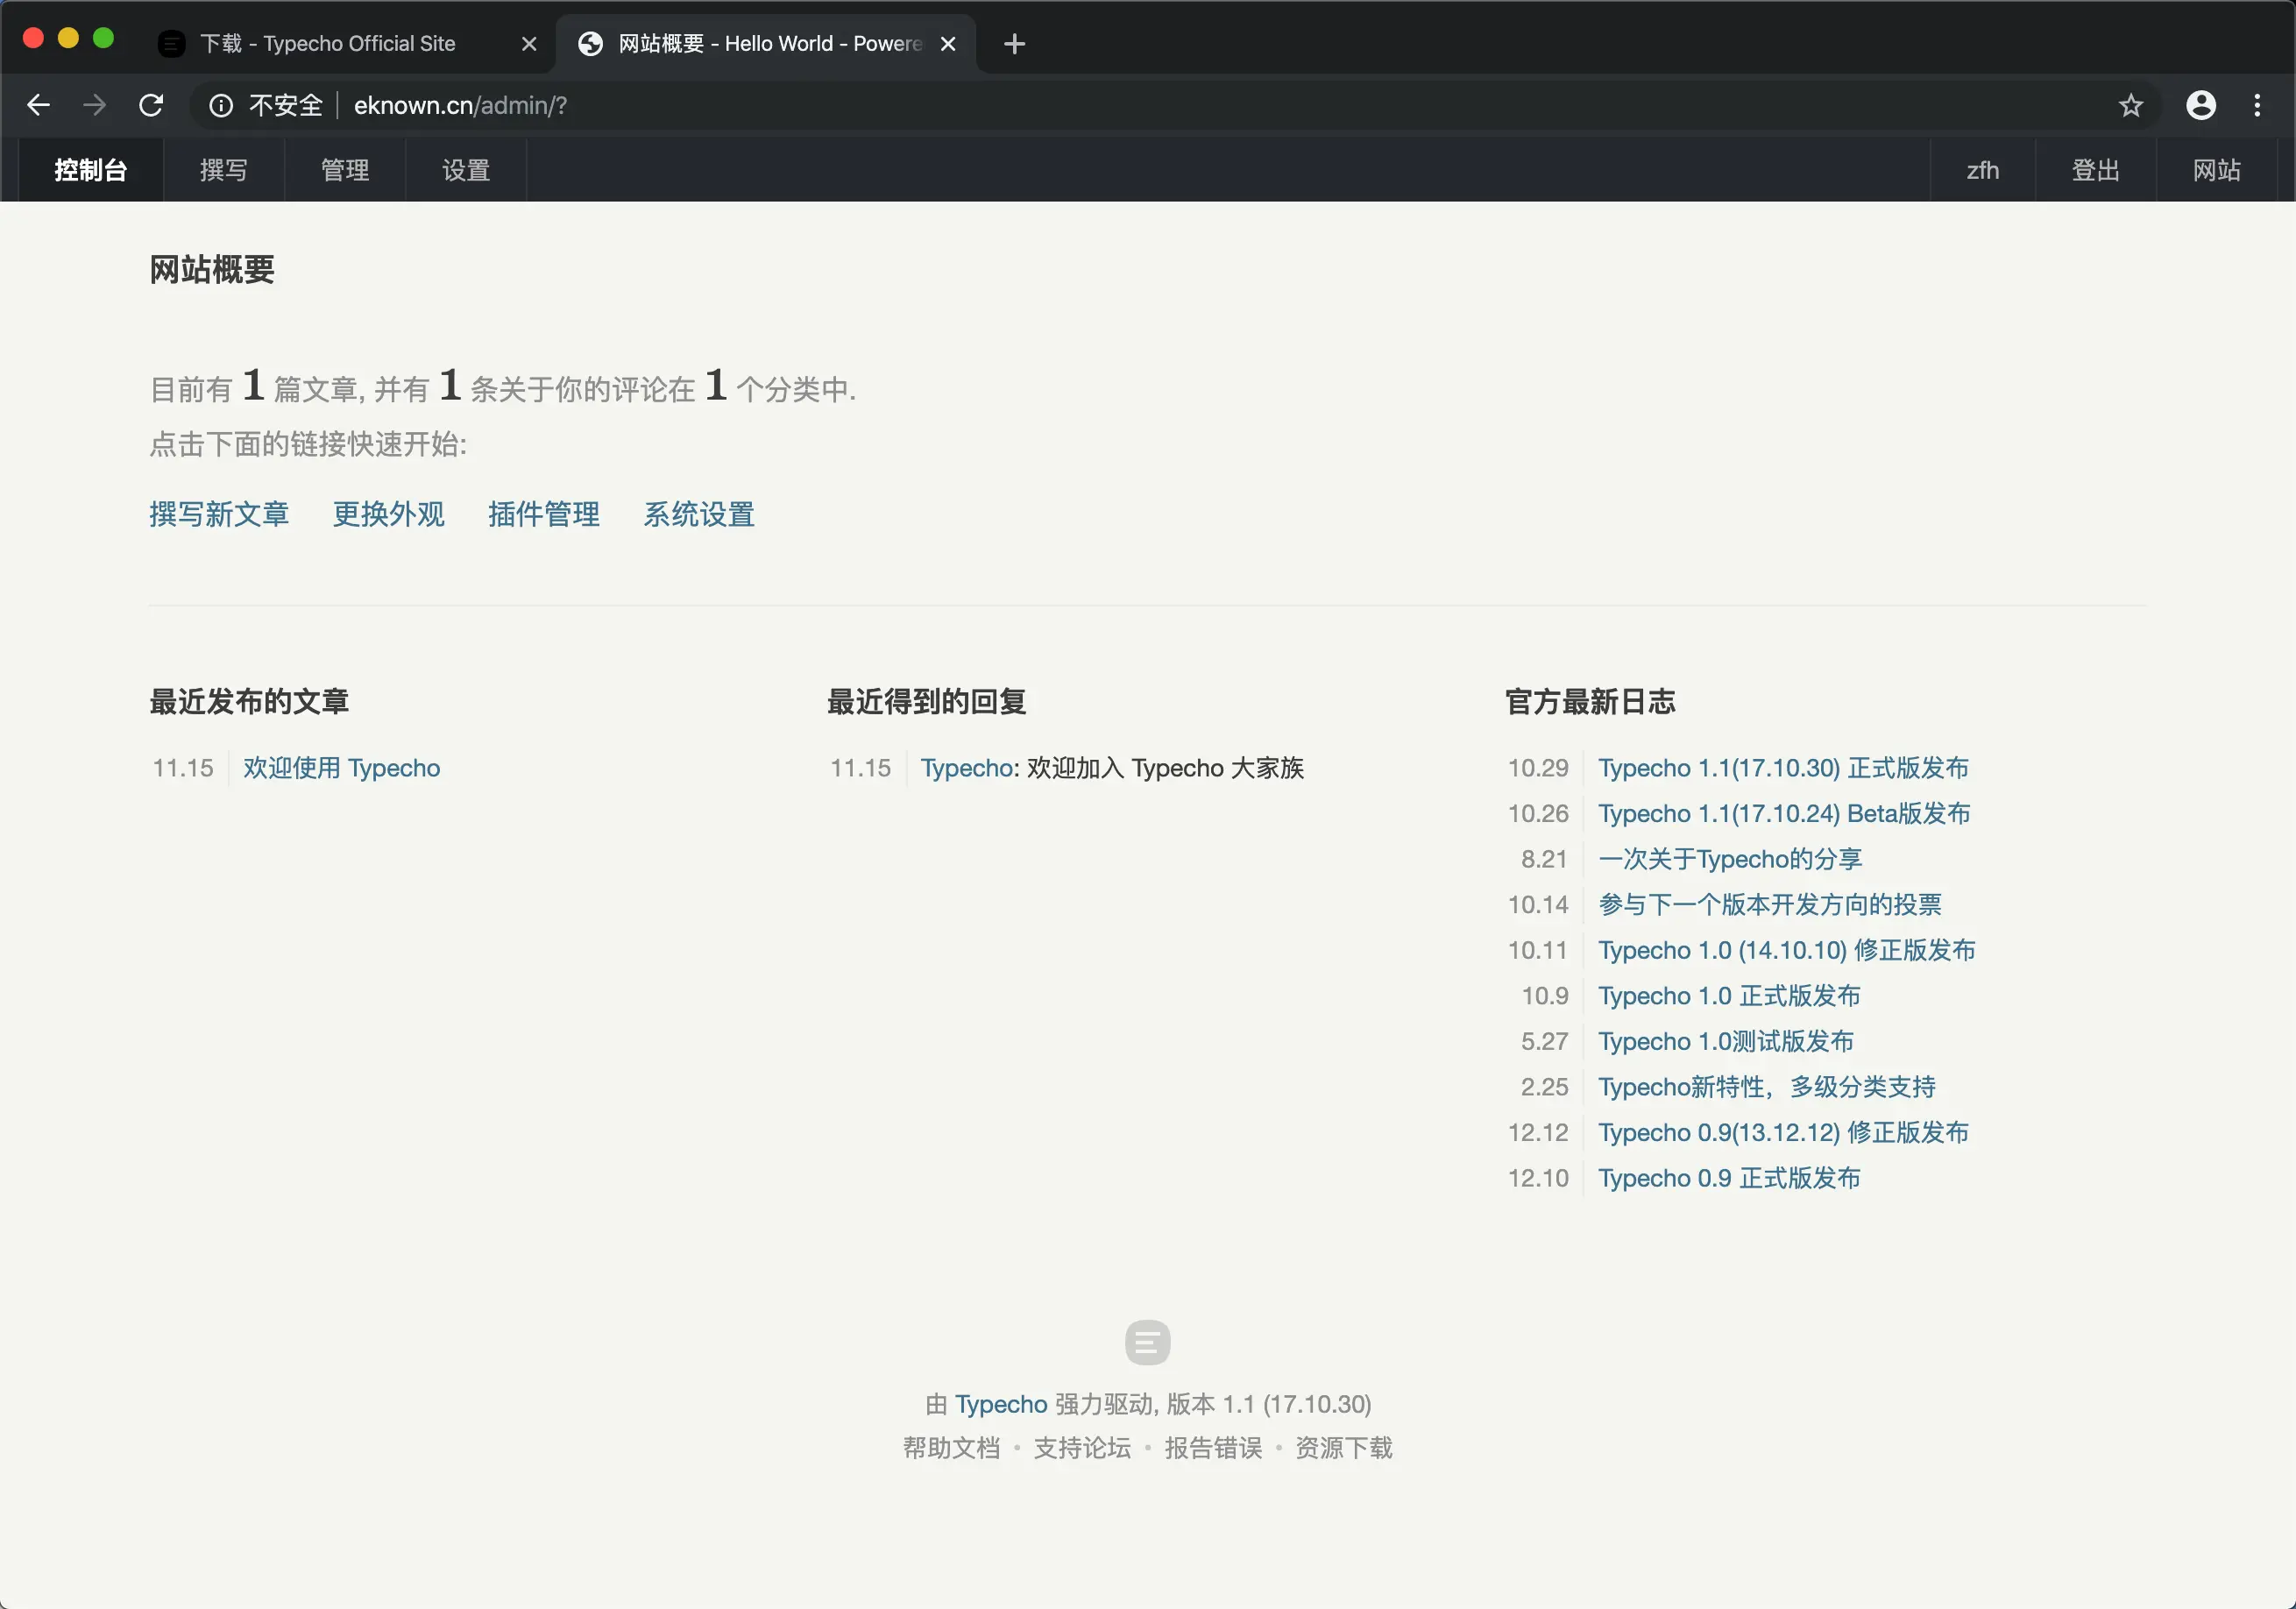Switch to 下载 - Typecho Official Site tab
Image resolution: width=2296 pixels, height=1609 pixels.
click(328, 44)
